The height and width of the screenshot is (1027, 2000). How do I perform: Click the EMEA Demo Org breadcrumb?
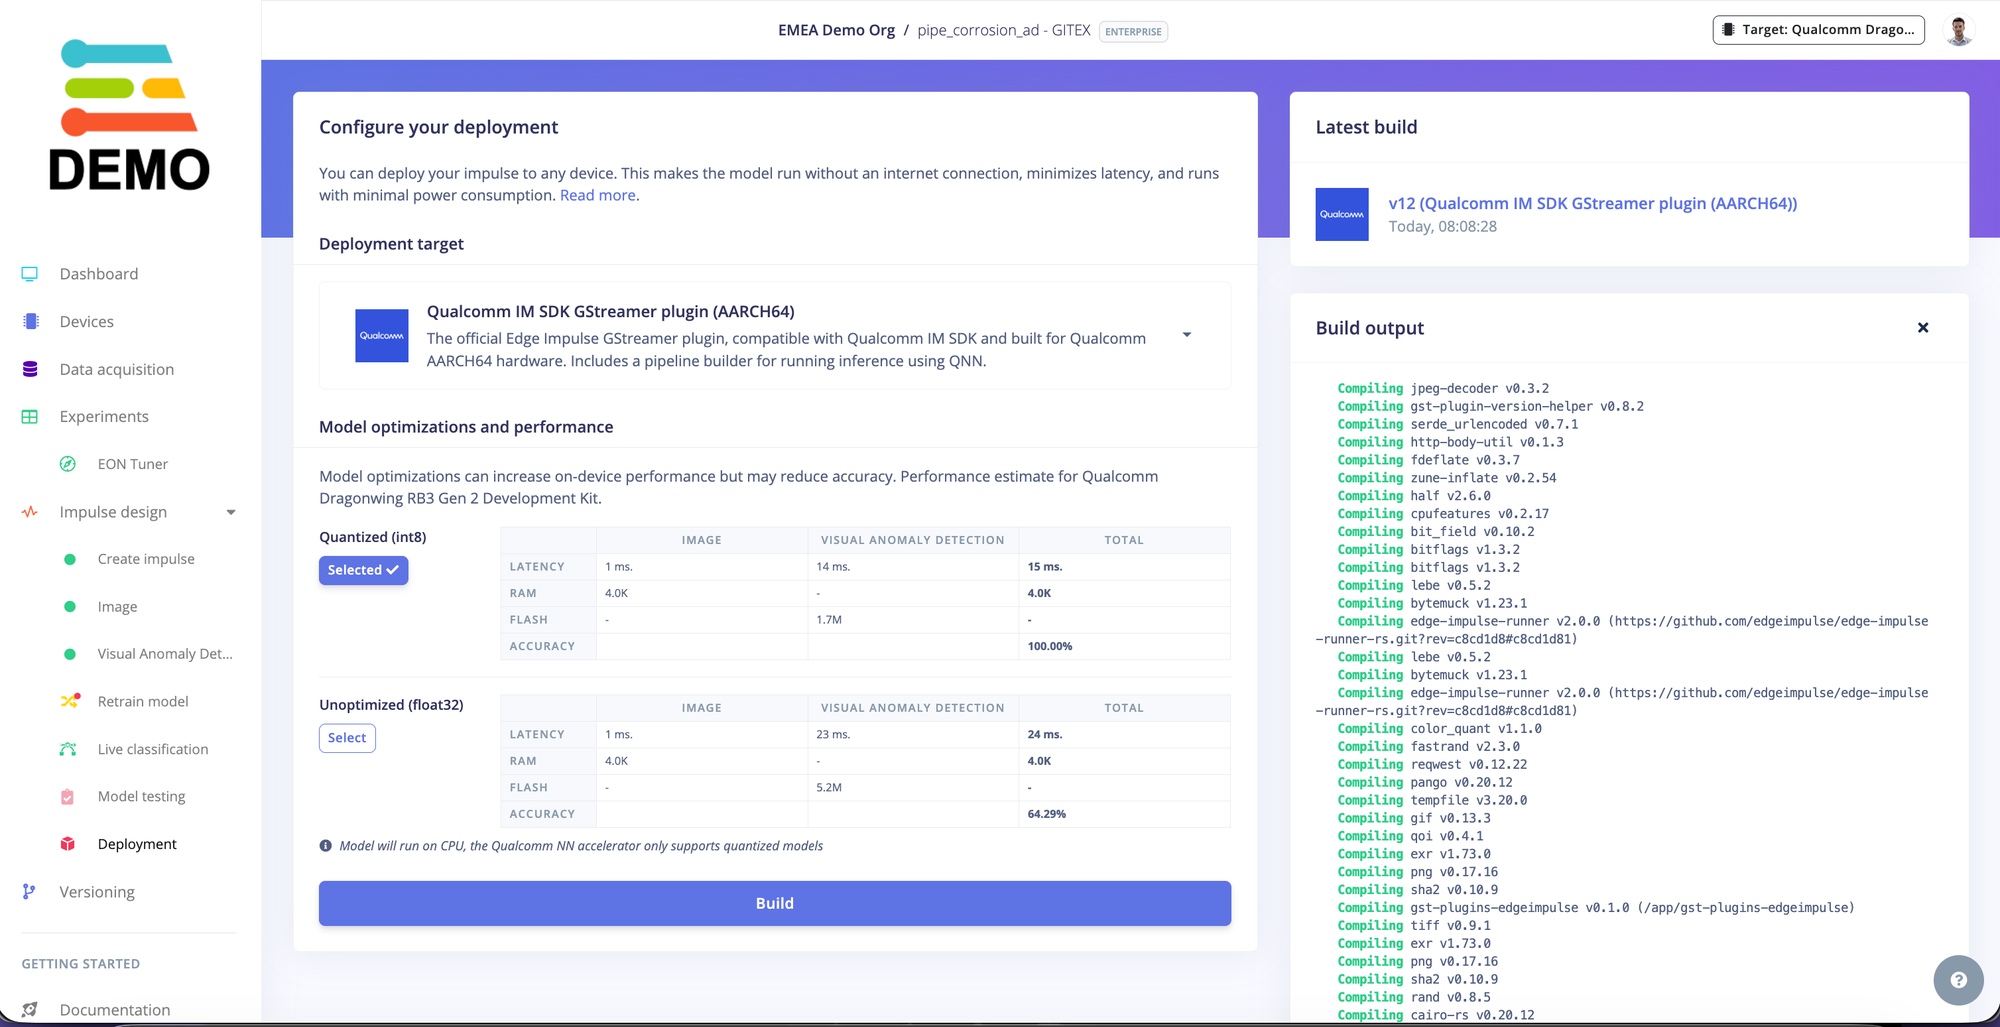pos(837,30)
